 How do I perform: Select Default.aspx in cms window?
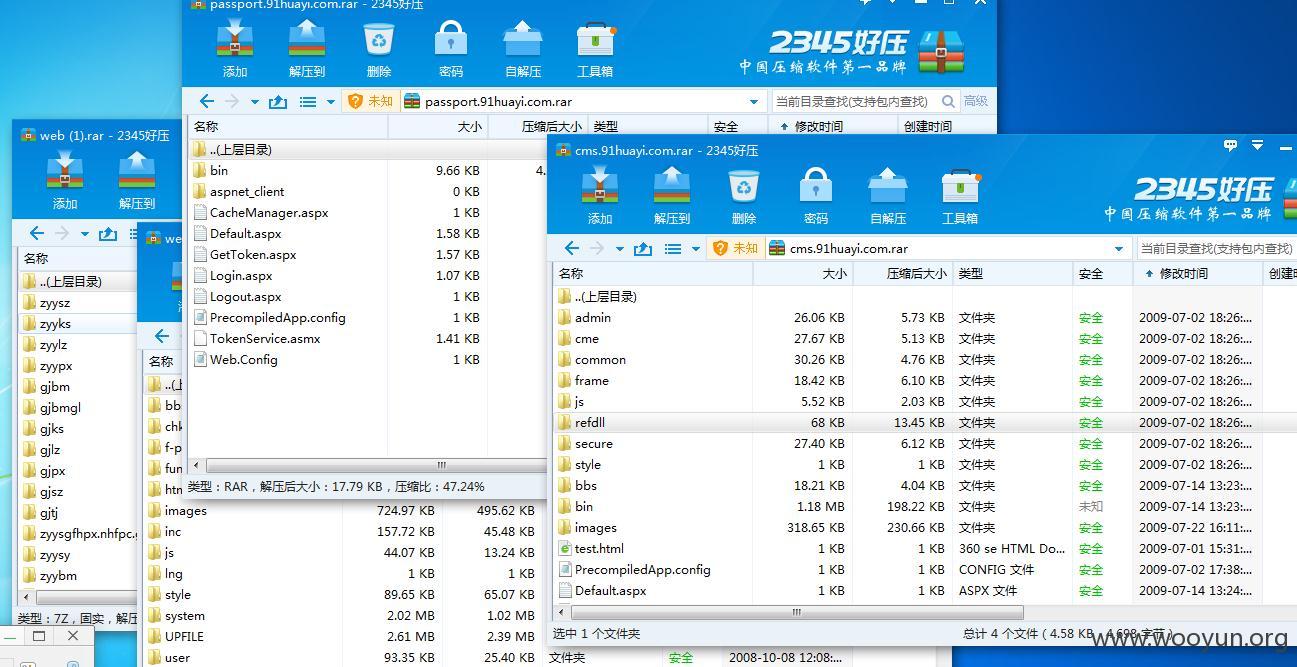(x=925, y=590)
